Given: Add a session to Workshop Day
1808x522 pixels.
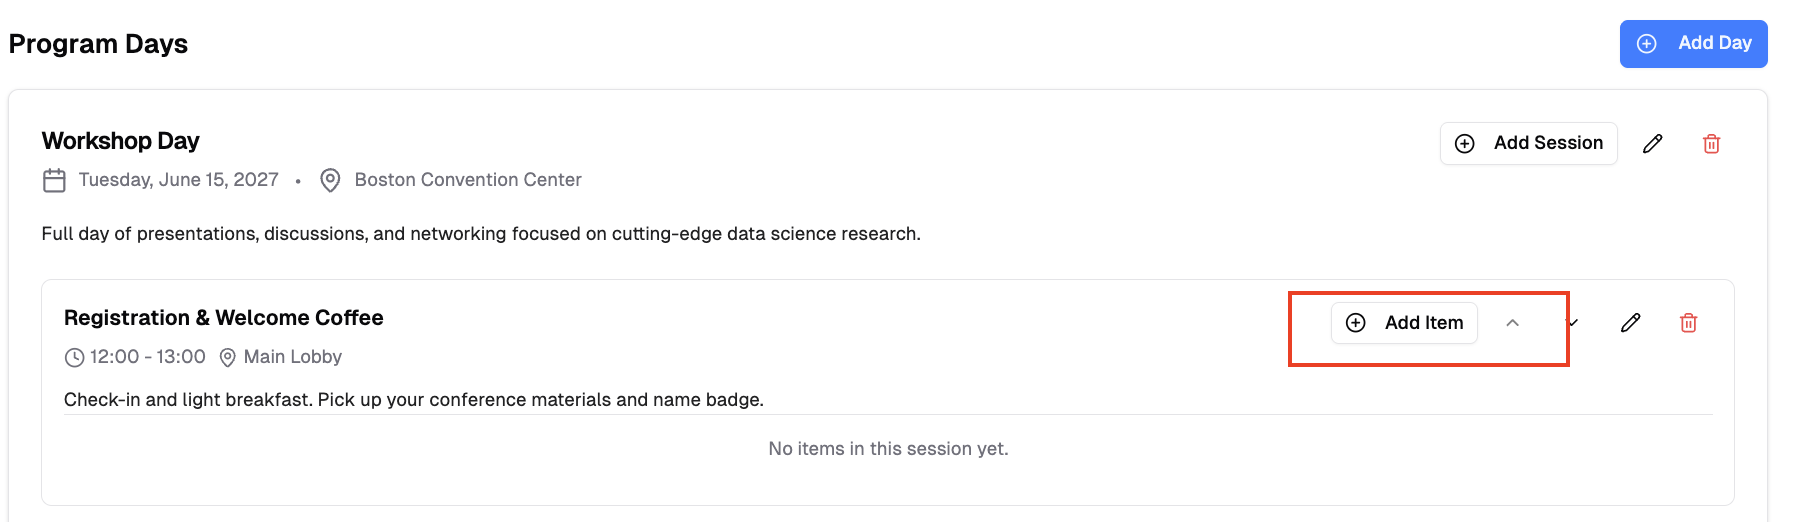Looking at the screenshot, I should pyautogui.click(x=1528, y=143).
